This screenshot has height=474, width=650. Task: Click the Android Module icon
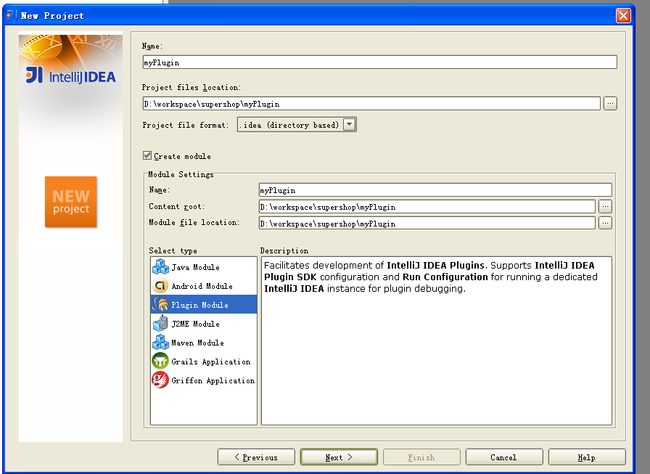pos(160,286)
